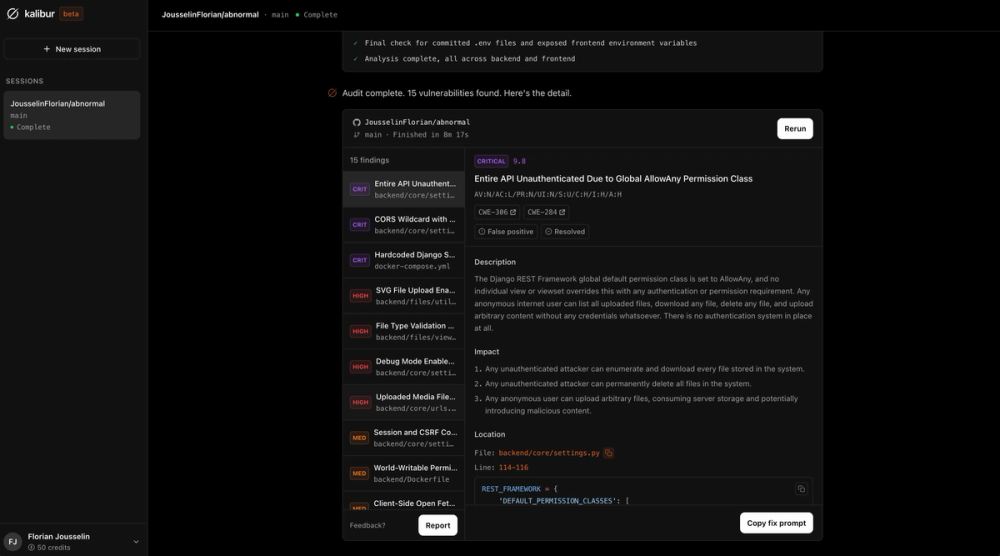Select the Entire API Unauthent... finding
Image resolution: width=1000 pixels, height=556 pixels.
click(404, 189)
